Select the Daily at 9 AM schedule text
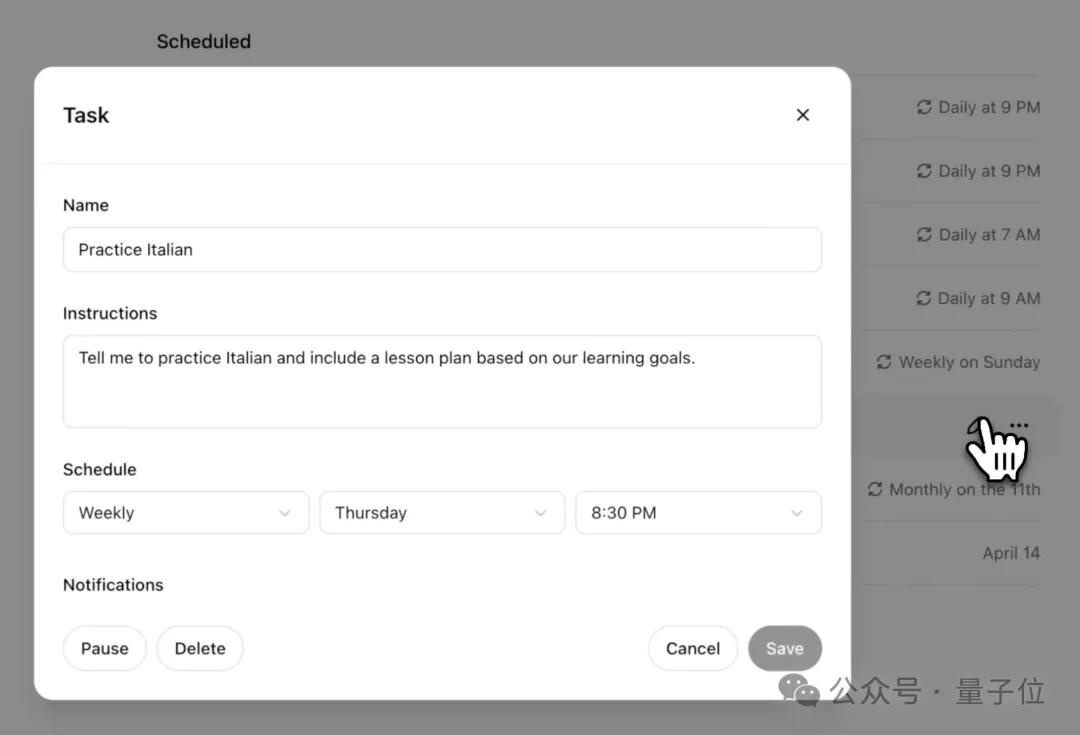The image size is (1080, 735). pos(989,298)
